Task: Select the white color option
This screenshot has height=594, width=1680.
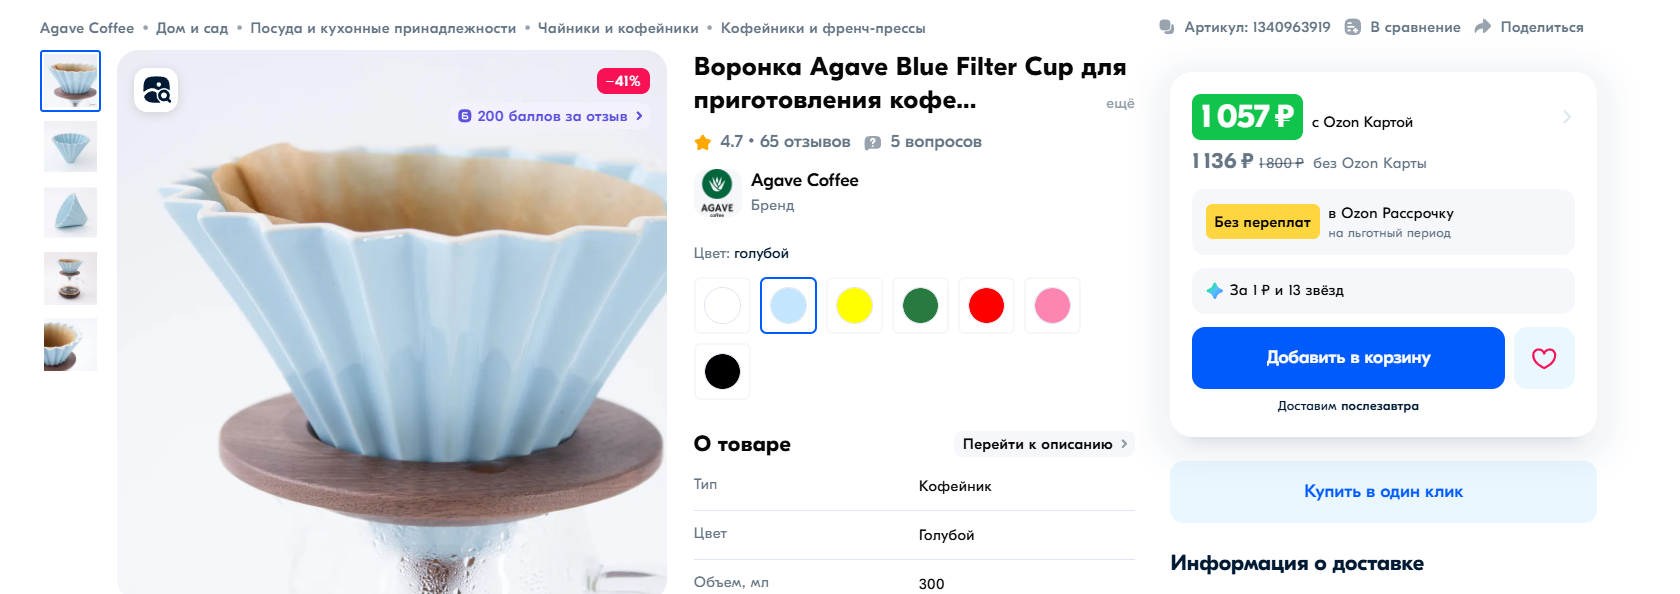Action: (x=722, y=305)
